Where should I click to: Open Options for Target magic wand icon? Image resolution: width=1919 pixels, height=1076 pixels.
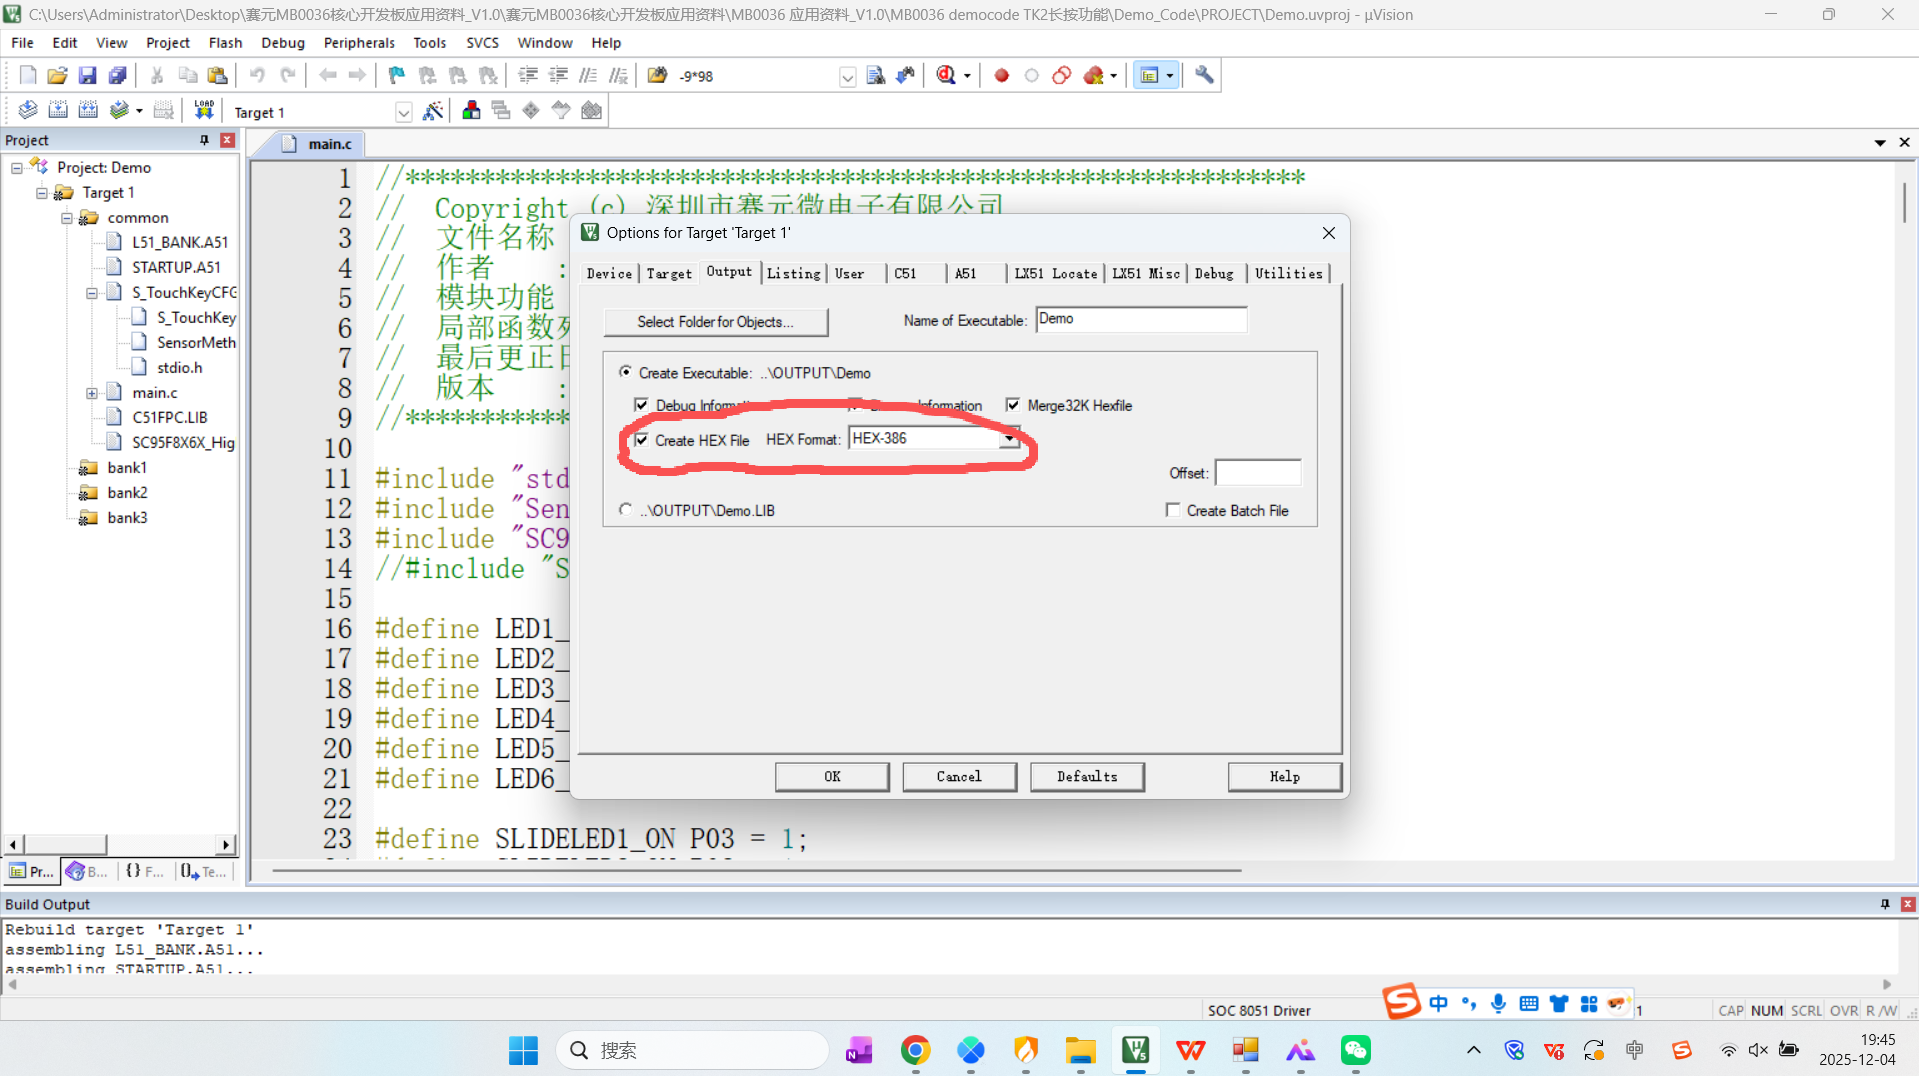click(433, 110)
